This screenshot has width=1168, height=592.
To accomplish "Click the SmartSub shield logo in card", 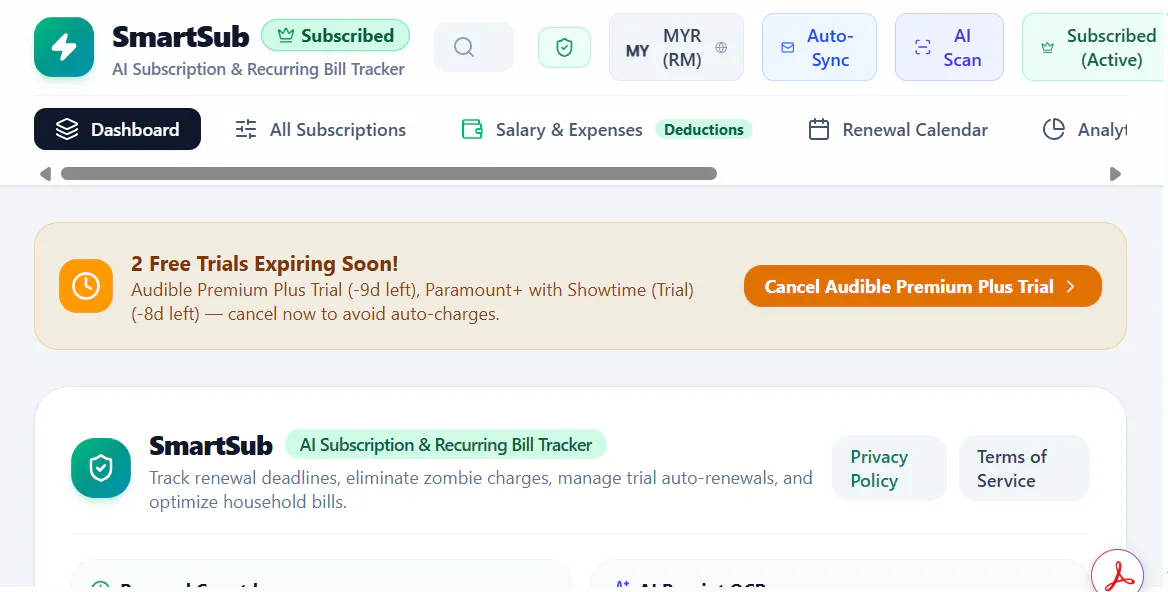I will coord(101,468).
